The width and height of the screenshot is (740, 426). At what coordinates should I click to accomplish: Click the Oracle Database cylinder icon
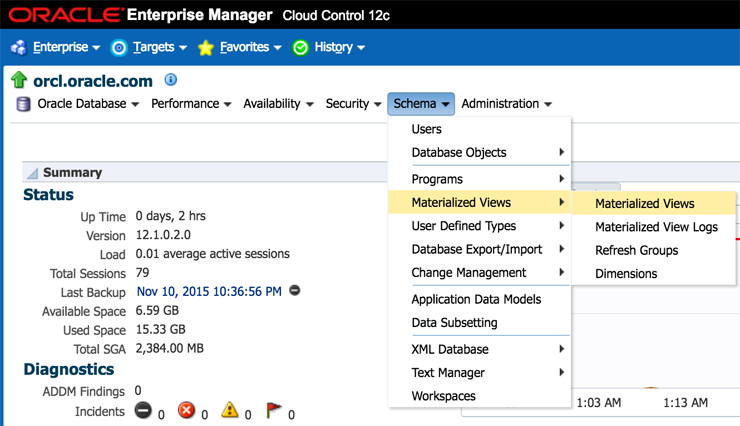[x=23, y=104]
